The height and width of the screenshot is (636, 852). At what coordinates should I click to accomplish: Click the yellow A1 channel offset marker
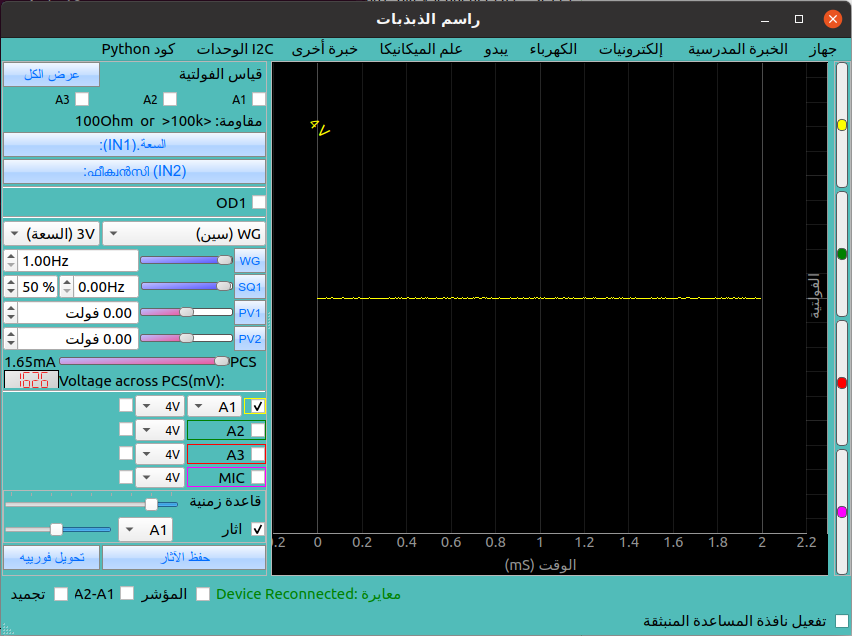[x=841, y=125]
